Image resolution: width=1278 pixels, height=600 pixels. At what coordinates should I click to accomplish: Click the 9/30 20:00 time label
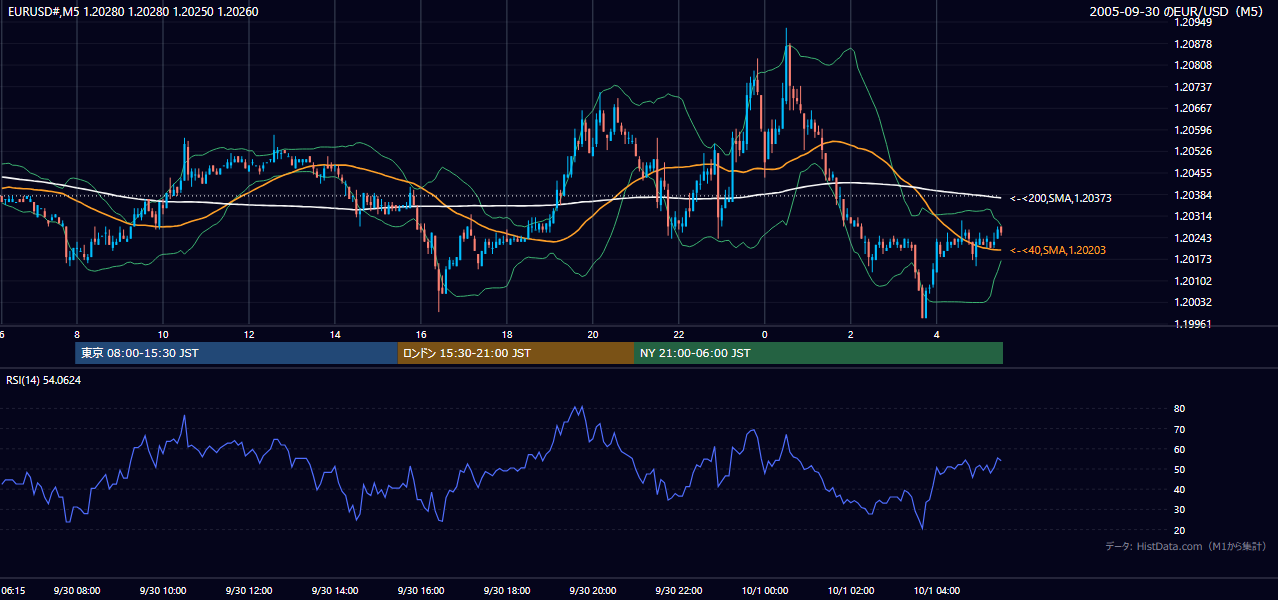[x=593, y=591]
